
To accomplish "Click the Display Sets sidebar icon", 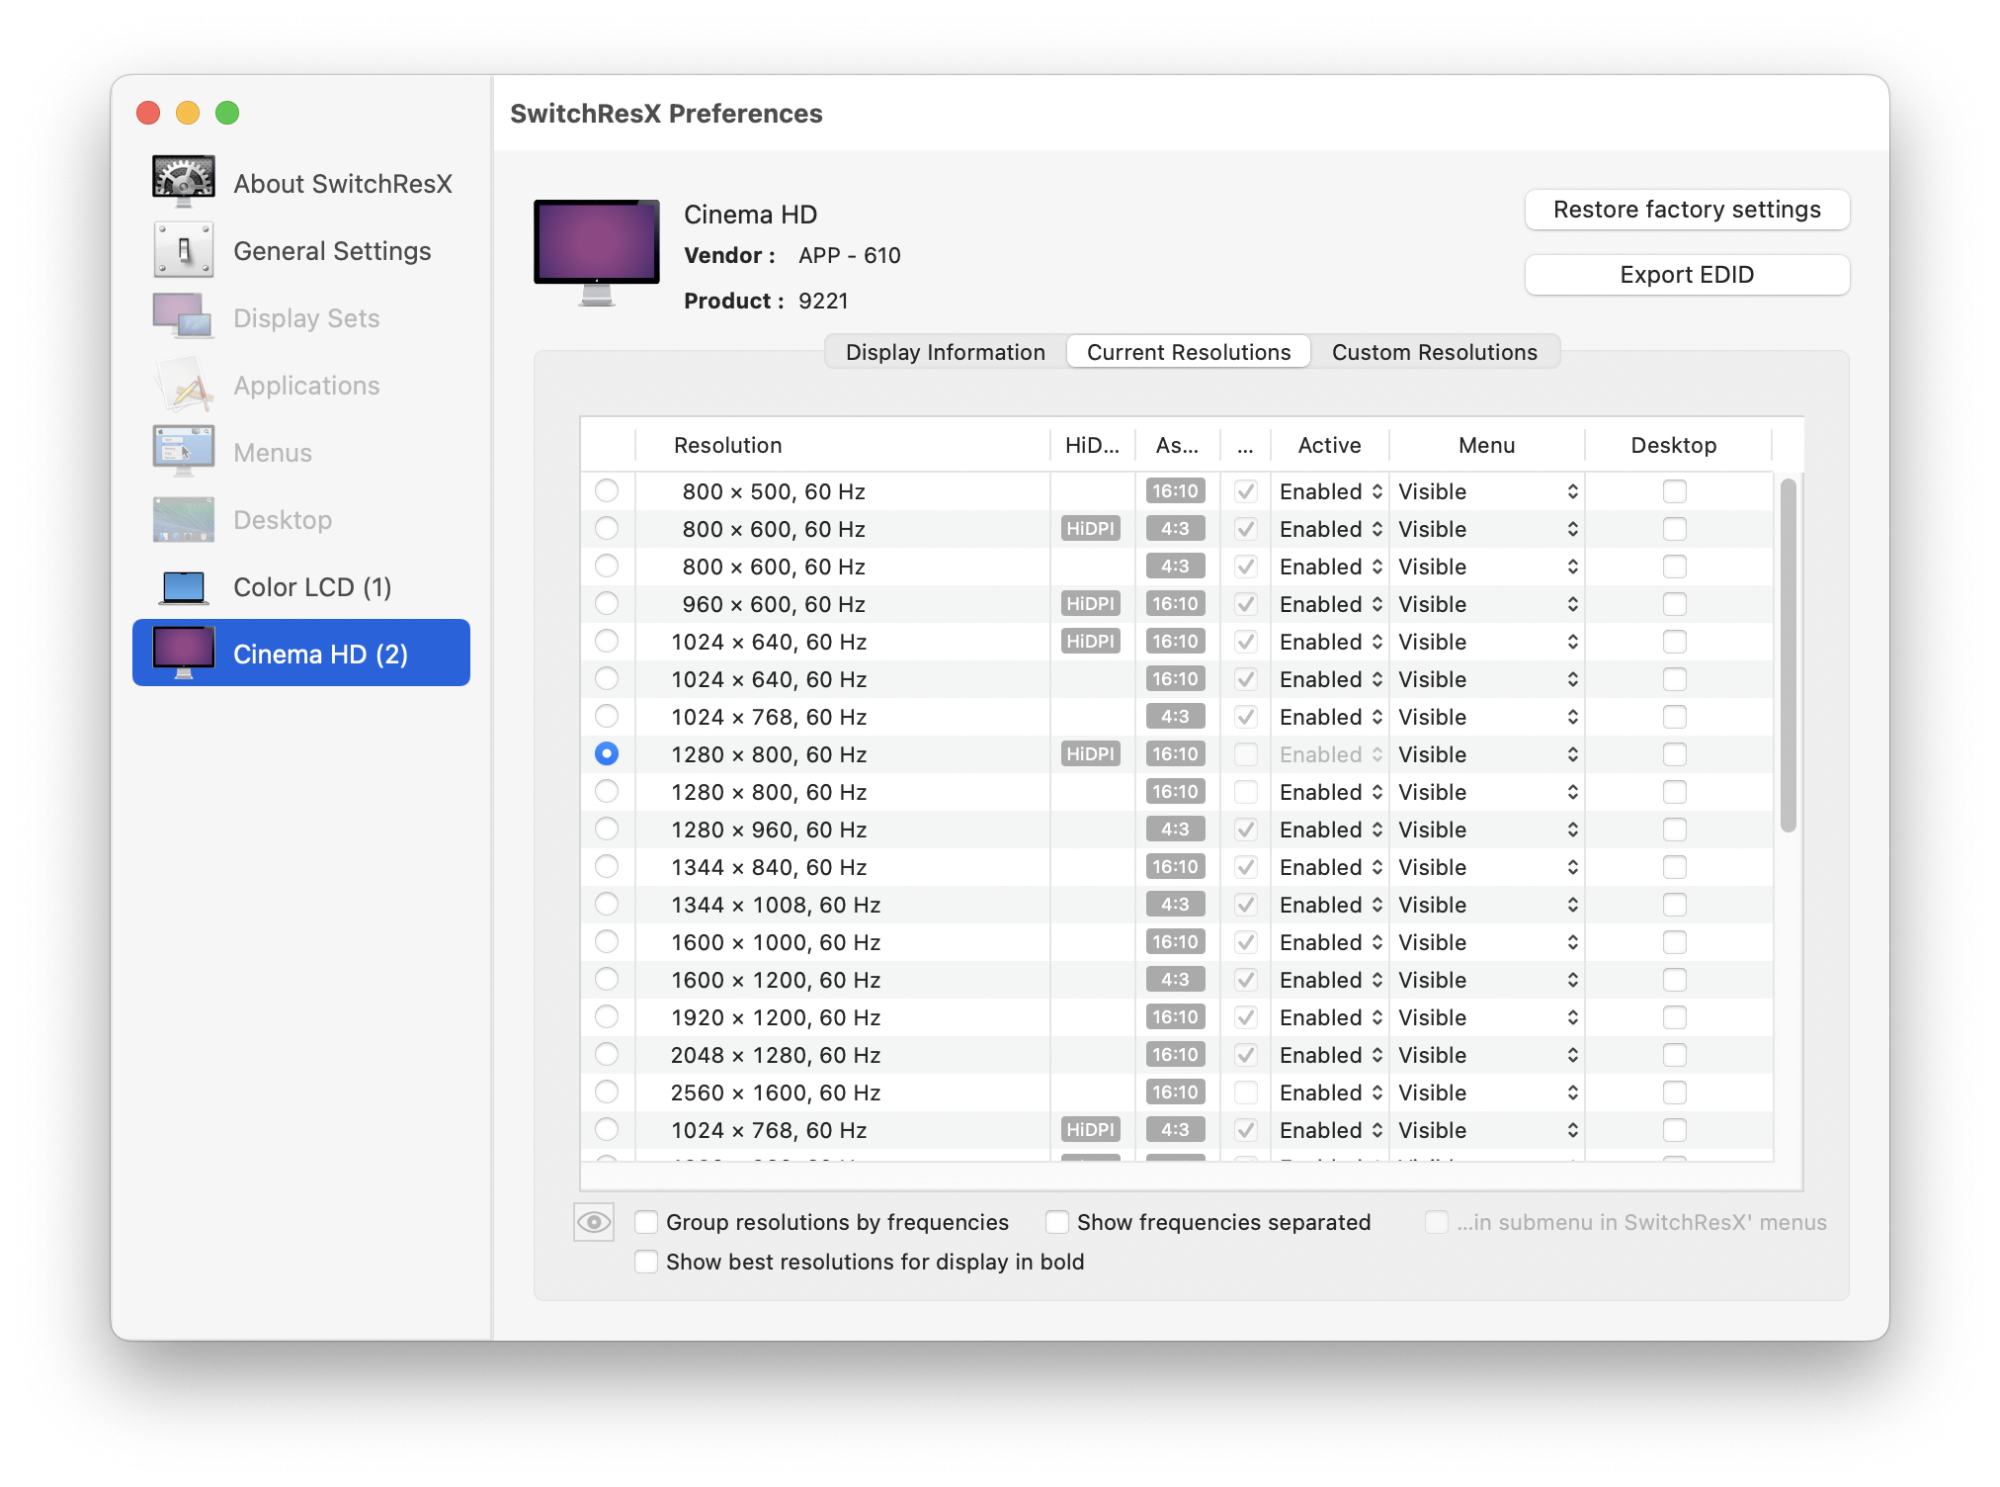I will (183, 317).
